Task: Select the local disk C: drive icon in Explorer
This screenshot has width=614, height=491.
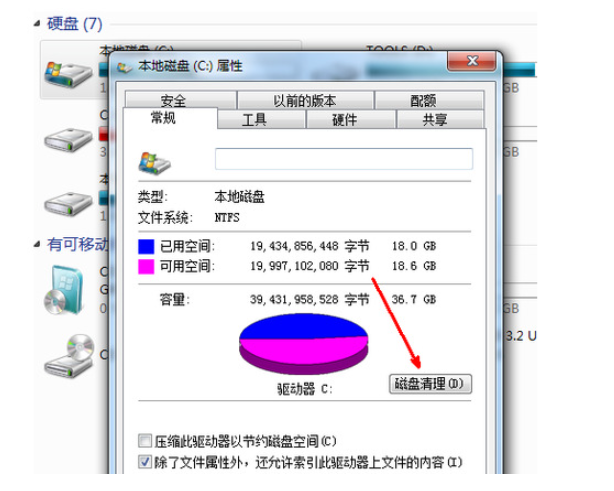Action: coord(68,74)
